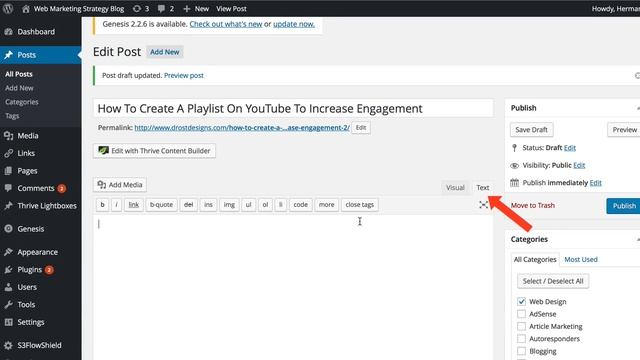Viewport: 640px width, 360px height.
Task: Insert image with img button
Action: click(x=229, y=205)
